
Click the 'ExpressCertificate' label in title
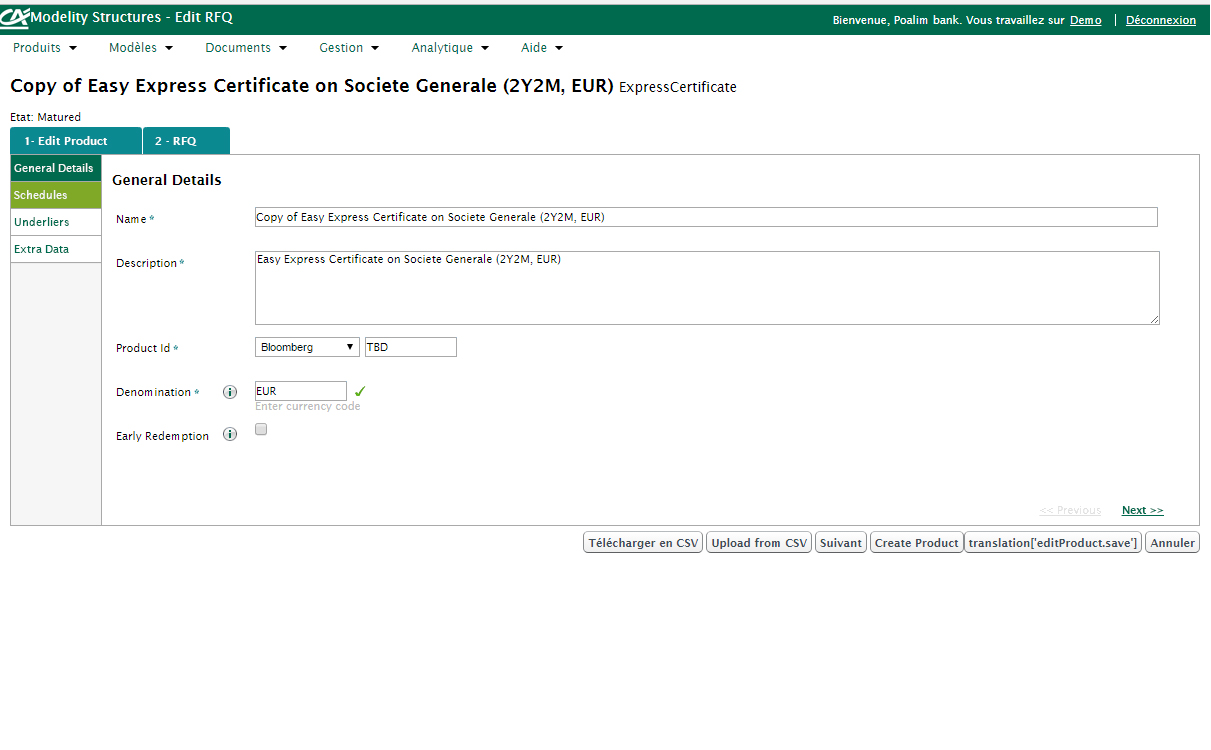point(678,87)
